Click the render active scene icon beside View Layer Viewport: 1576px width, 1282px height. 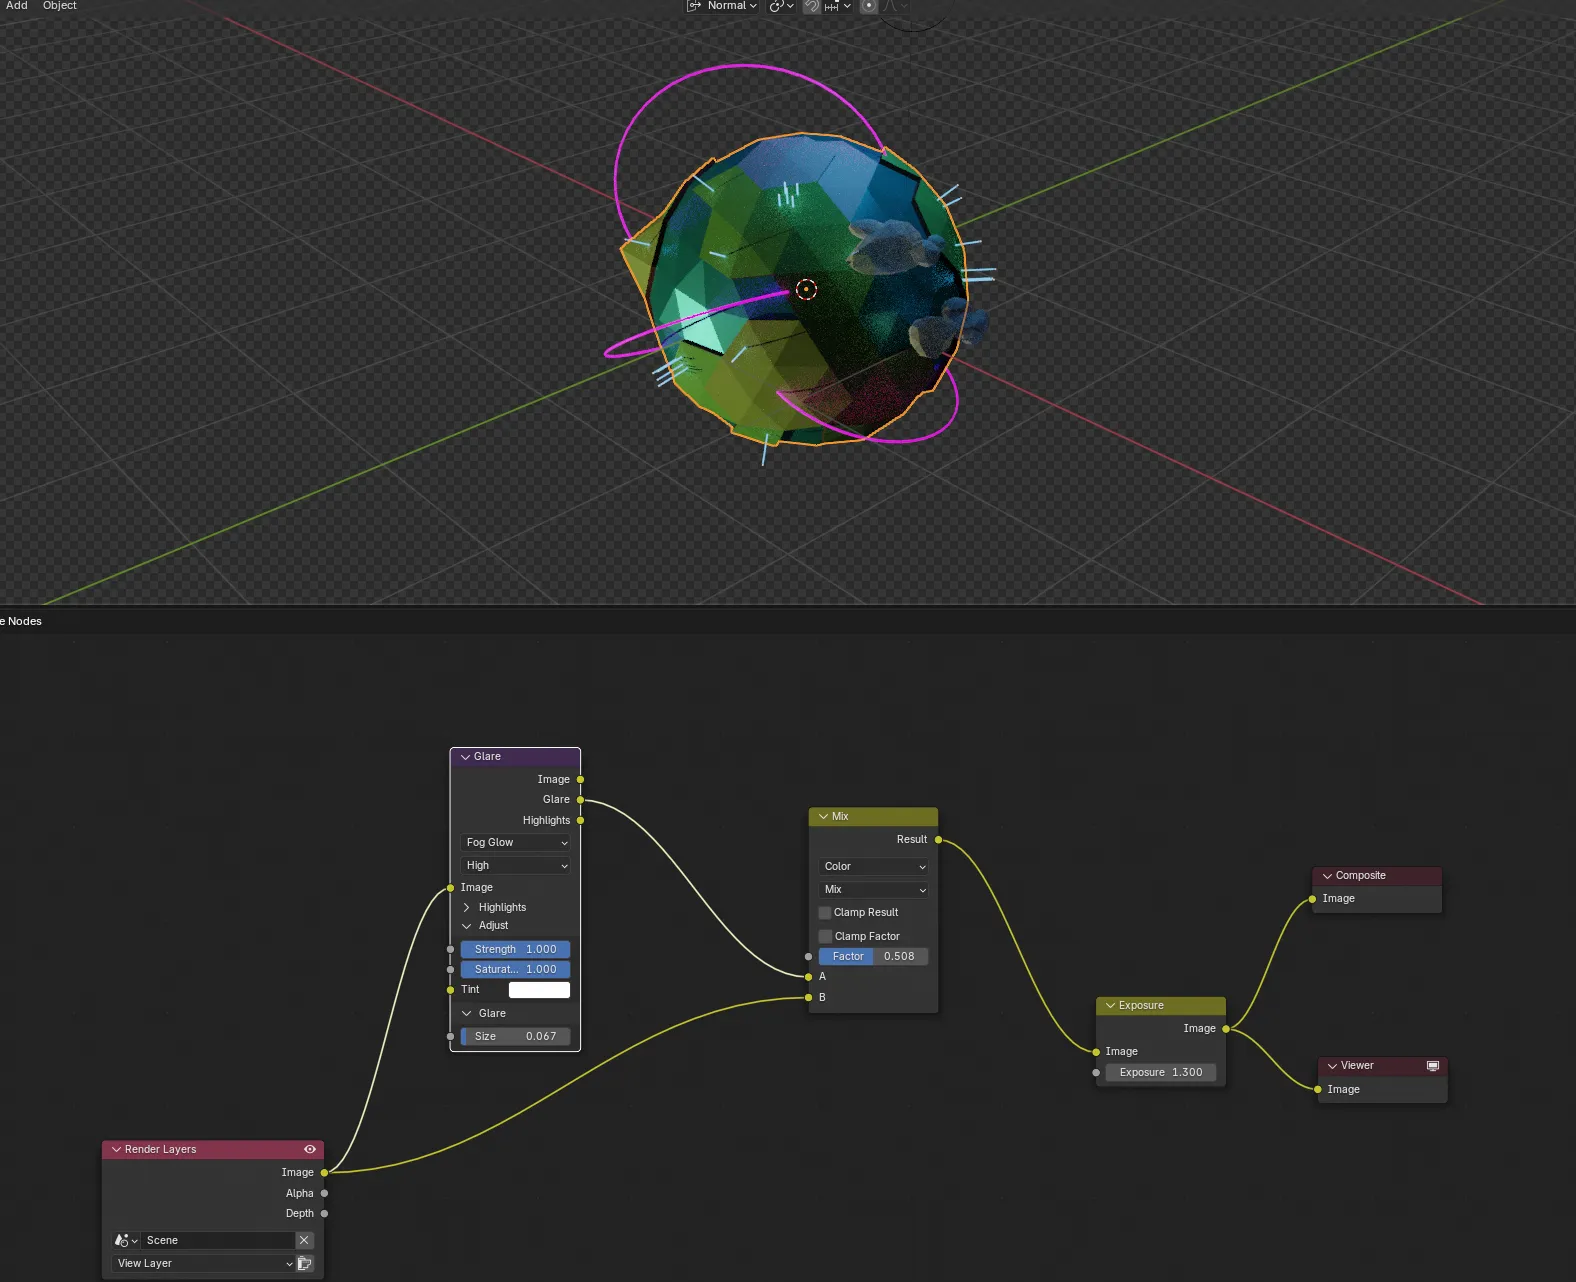pos(305,1263)
